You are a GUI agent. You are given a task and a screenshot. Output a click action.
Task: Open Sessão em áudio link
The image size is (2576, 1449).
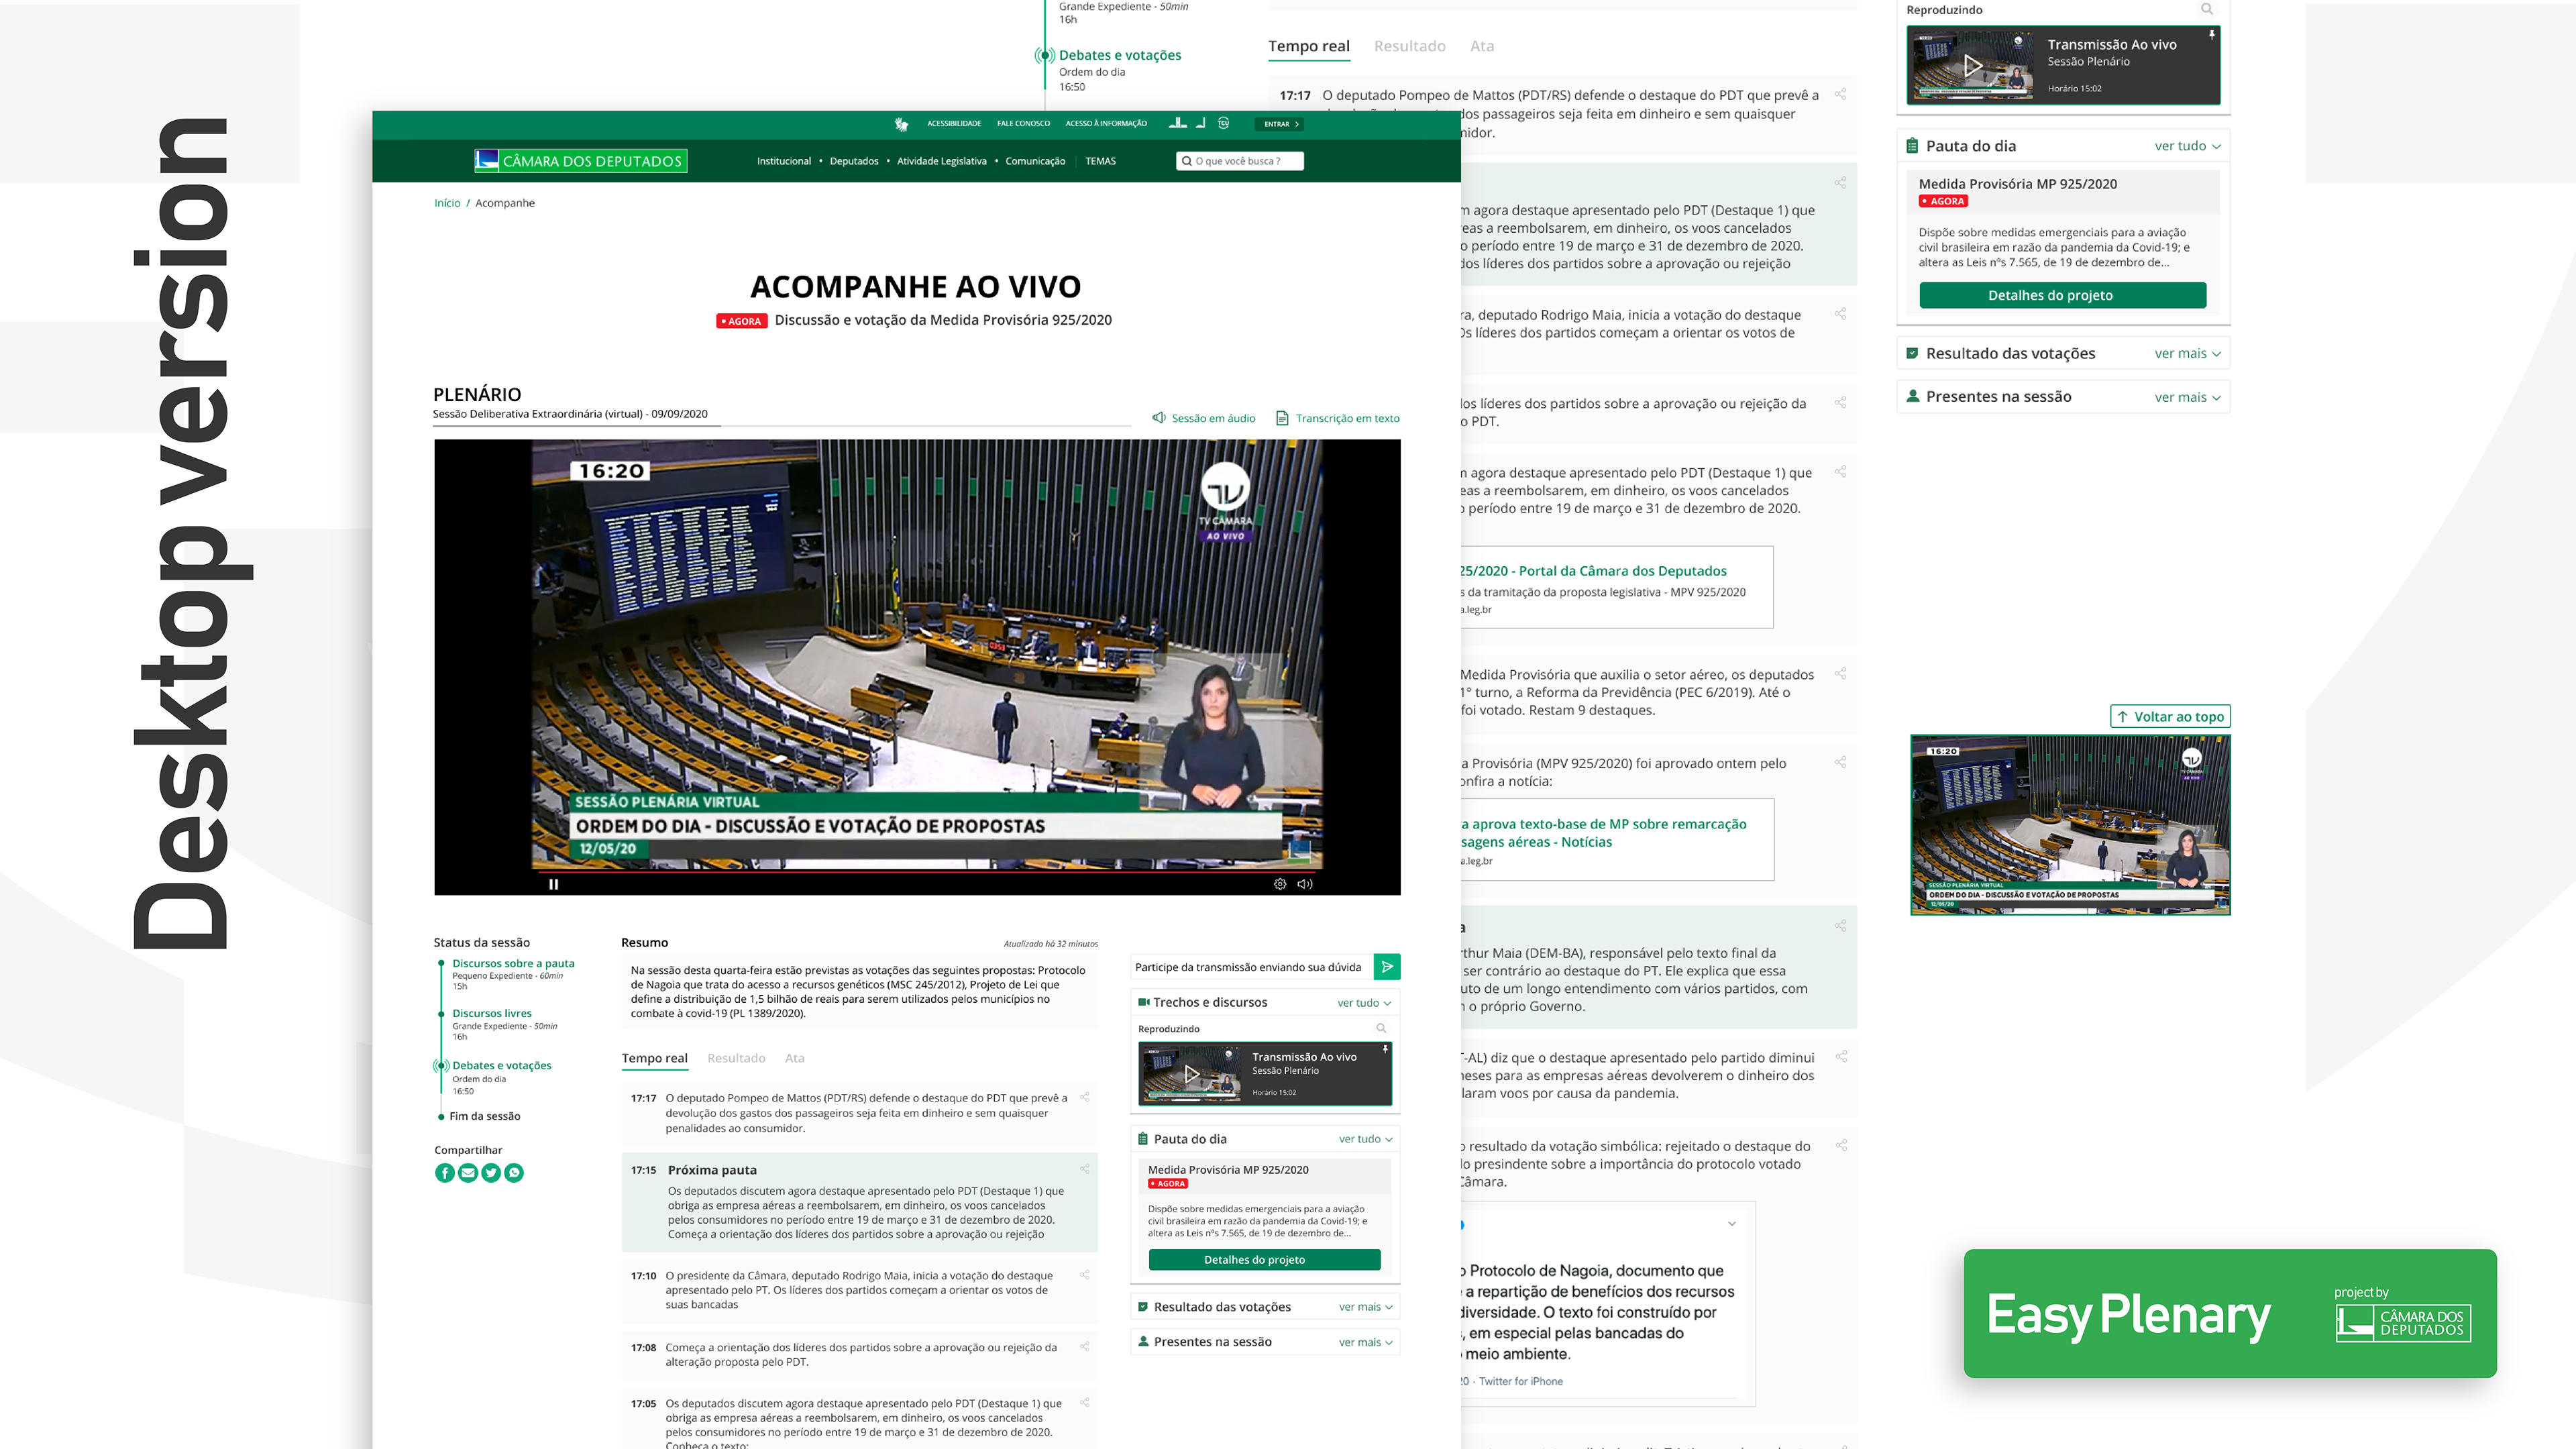tap(1204, 418)
